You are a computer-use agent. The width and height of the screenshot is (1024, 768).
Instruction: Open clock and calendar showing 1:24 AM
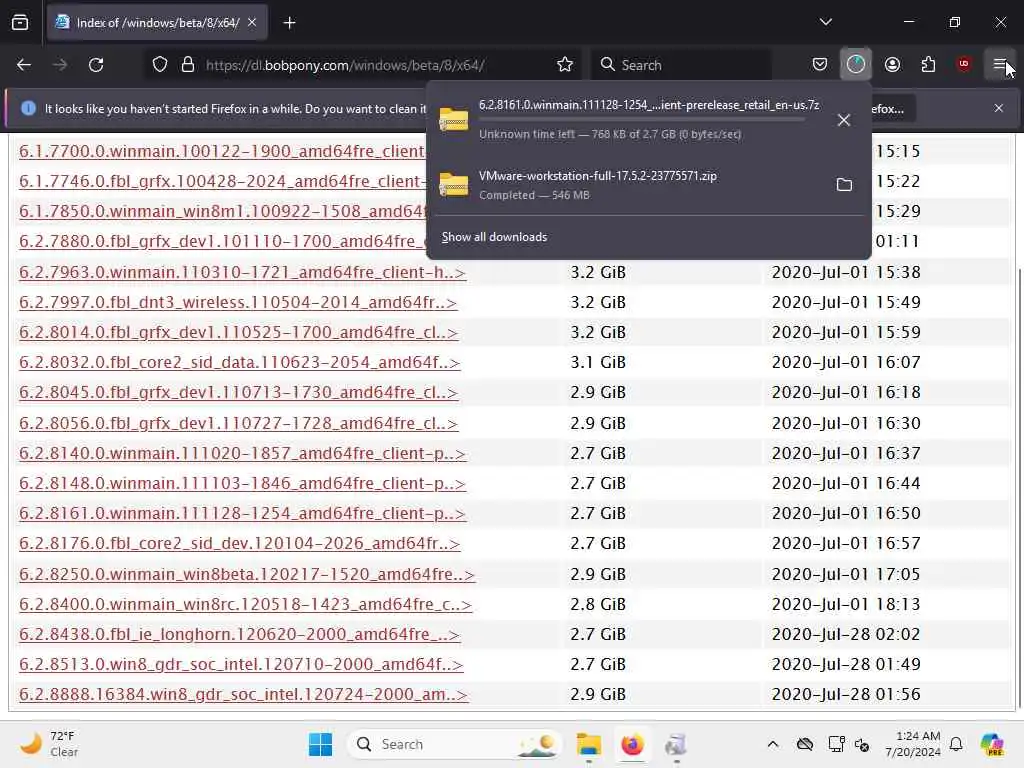click(x=912, y=744)
